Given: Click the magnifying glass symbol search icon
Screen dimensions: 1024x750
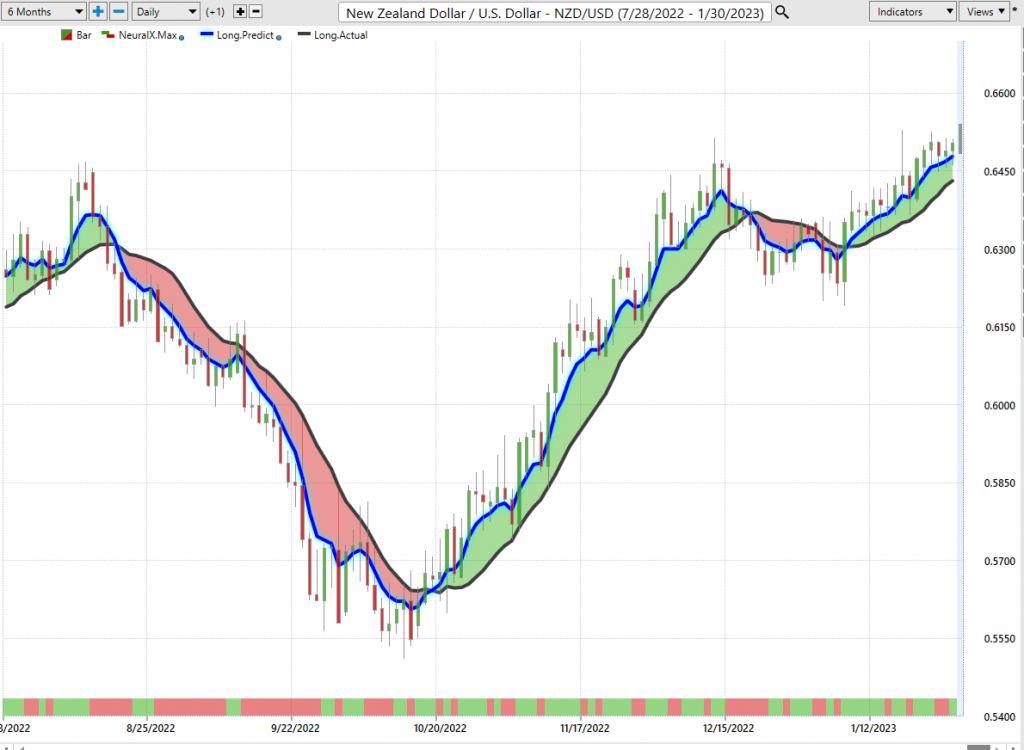Looking at the screenshot, I should [x=782, y=12].
